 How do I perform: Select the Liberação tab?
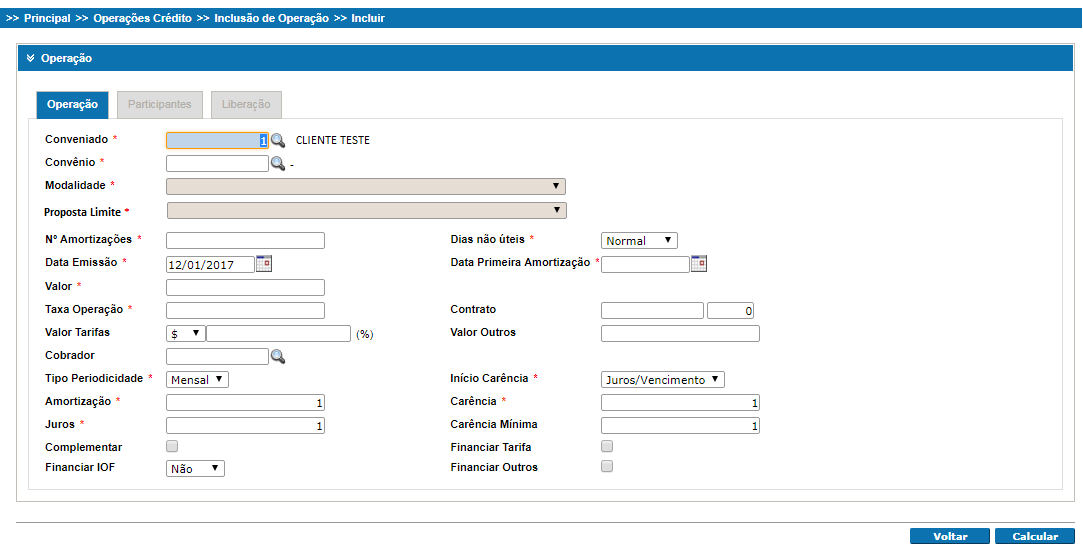coord(246,105)
